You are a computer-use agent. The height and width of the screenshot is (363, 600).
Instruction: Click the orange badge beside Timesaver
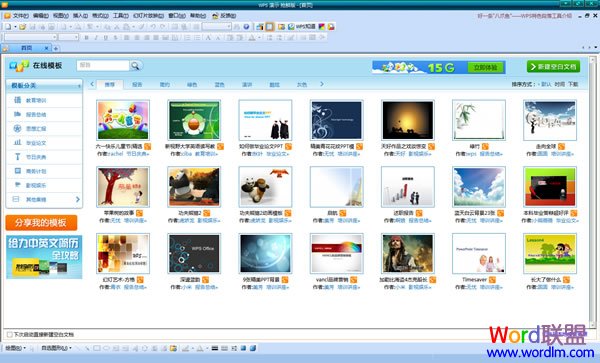click(492, 280)
